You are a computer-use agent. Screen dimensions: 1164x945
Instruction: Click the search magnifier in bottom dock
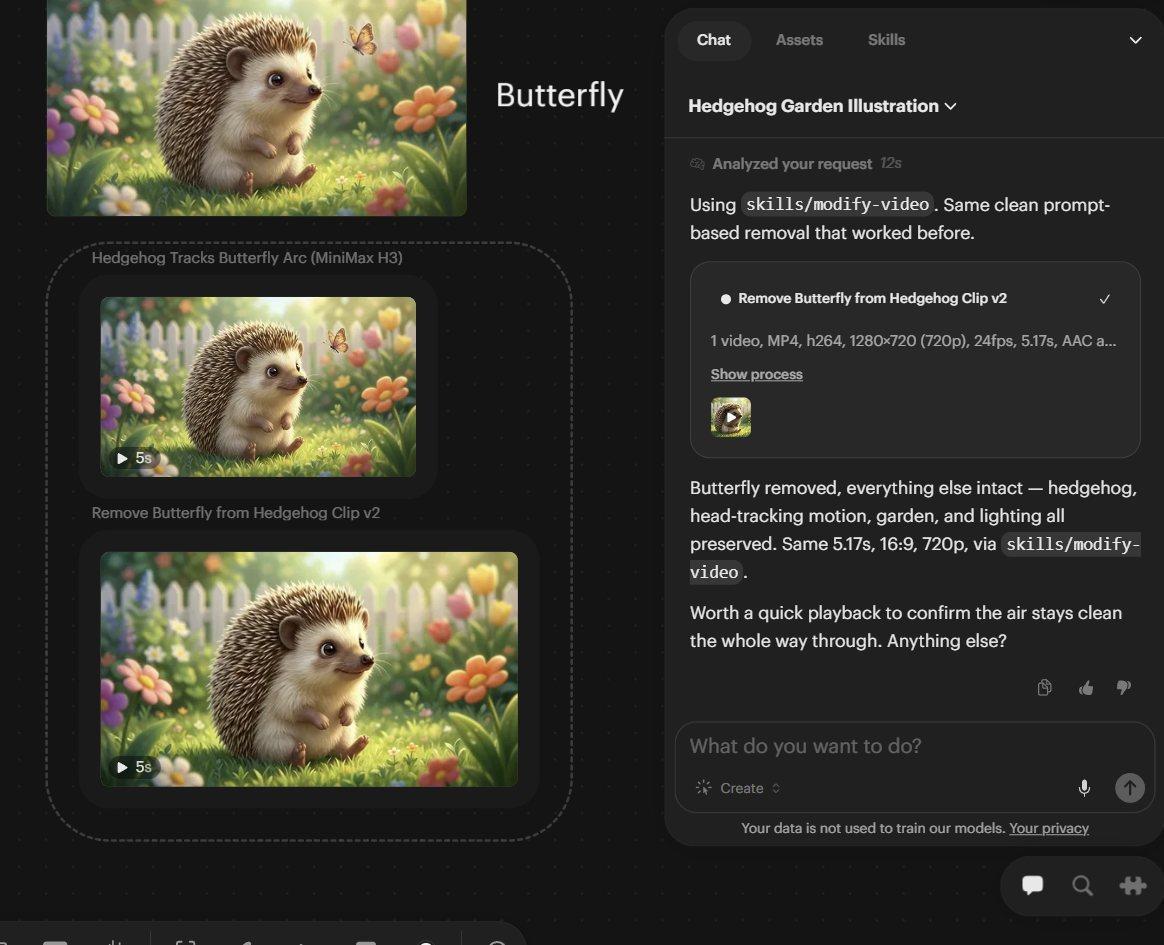click(1082, 885)
